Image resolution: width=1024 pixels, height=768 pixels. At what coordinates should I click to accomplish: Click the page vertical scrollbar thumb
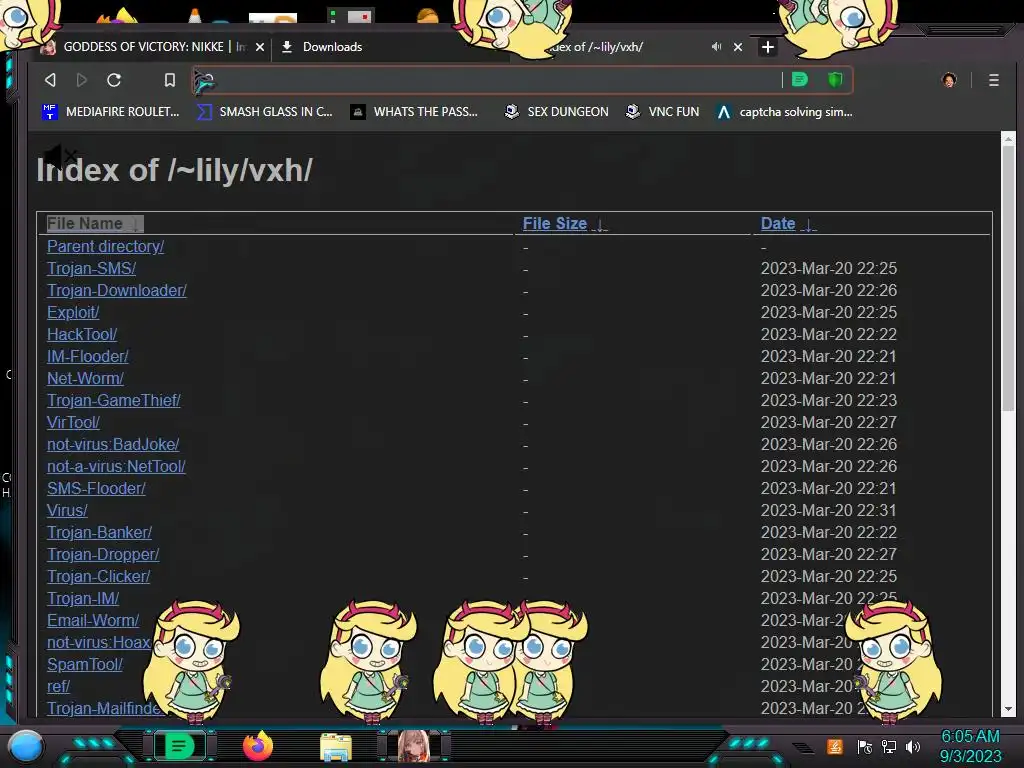pyautogui.click(x=1008, y=278)
